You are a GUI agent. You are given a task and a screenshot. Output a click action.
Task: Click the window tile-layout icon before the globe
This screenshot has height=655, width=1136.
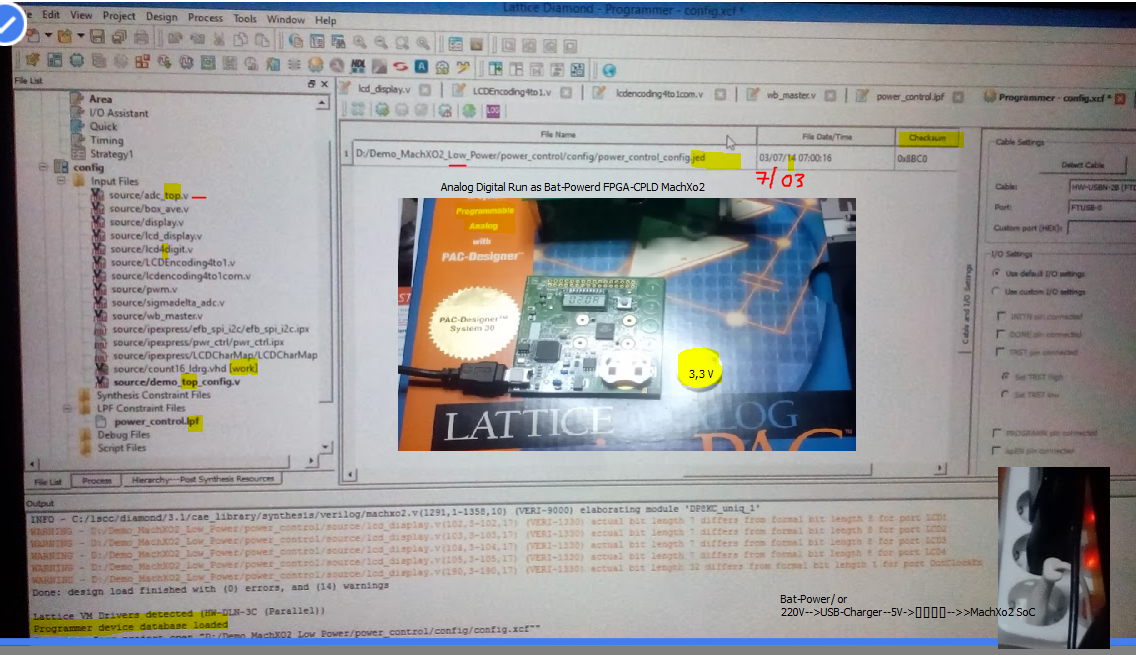[x=577, y=70]
